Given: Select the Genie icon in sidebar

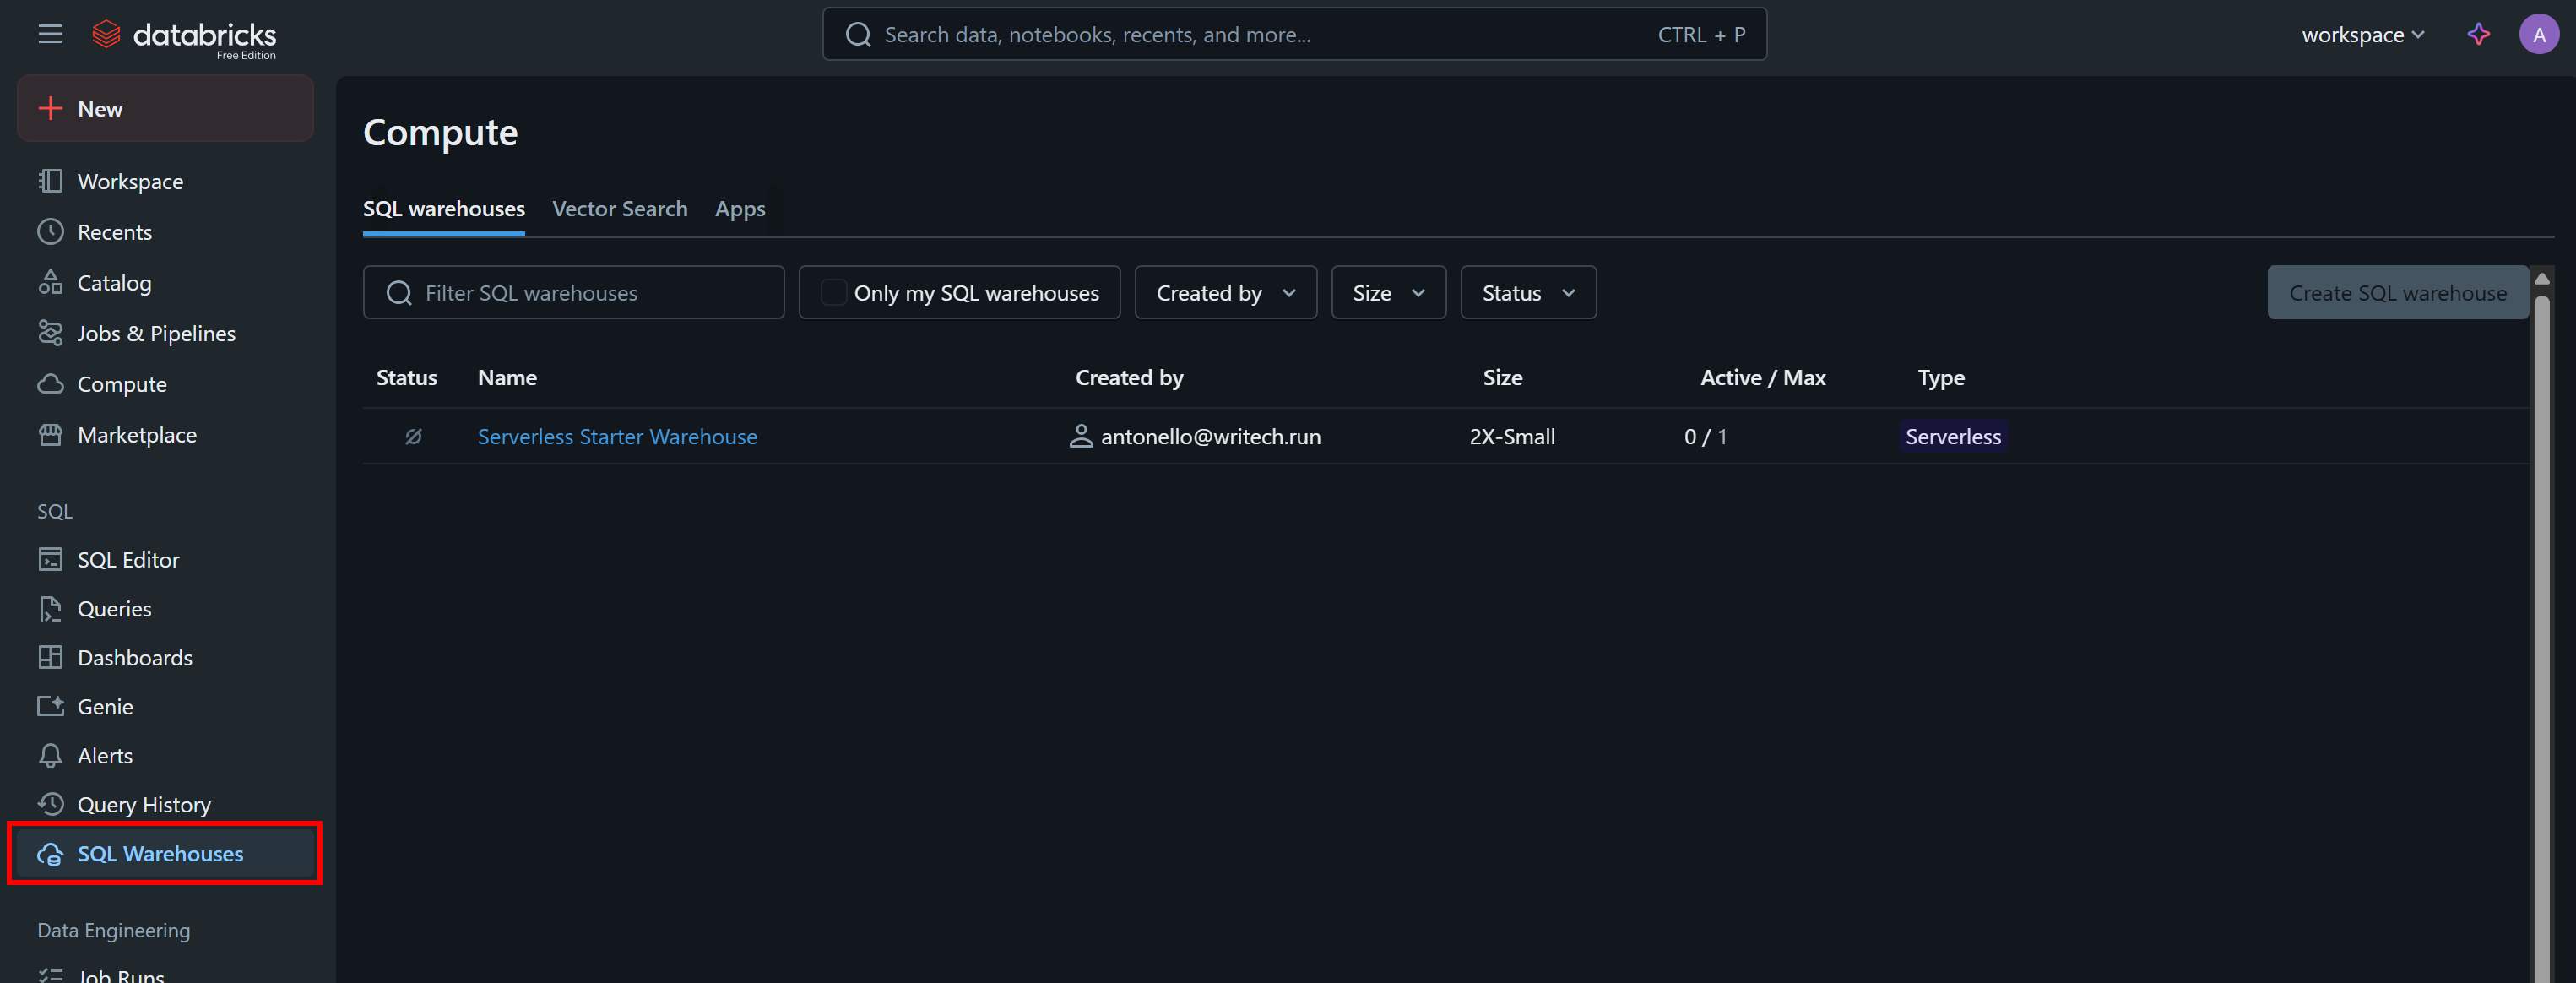Looking at the screenshot, I should click(51, 706).
